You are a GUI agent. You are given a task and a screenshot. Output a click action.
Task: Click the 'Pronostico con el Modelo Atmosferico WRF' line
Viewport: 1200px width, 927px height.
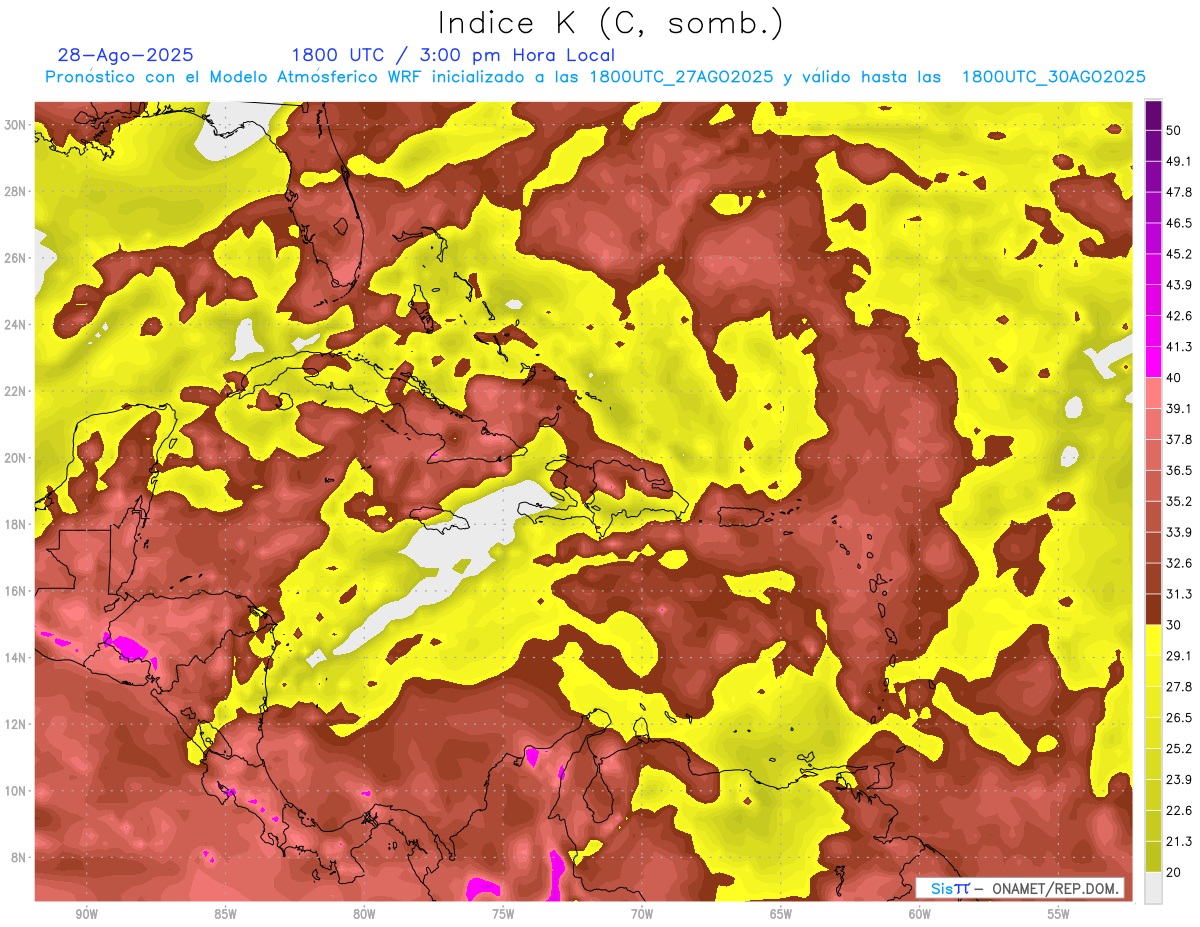coord(595,77)
